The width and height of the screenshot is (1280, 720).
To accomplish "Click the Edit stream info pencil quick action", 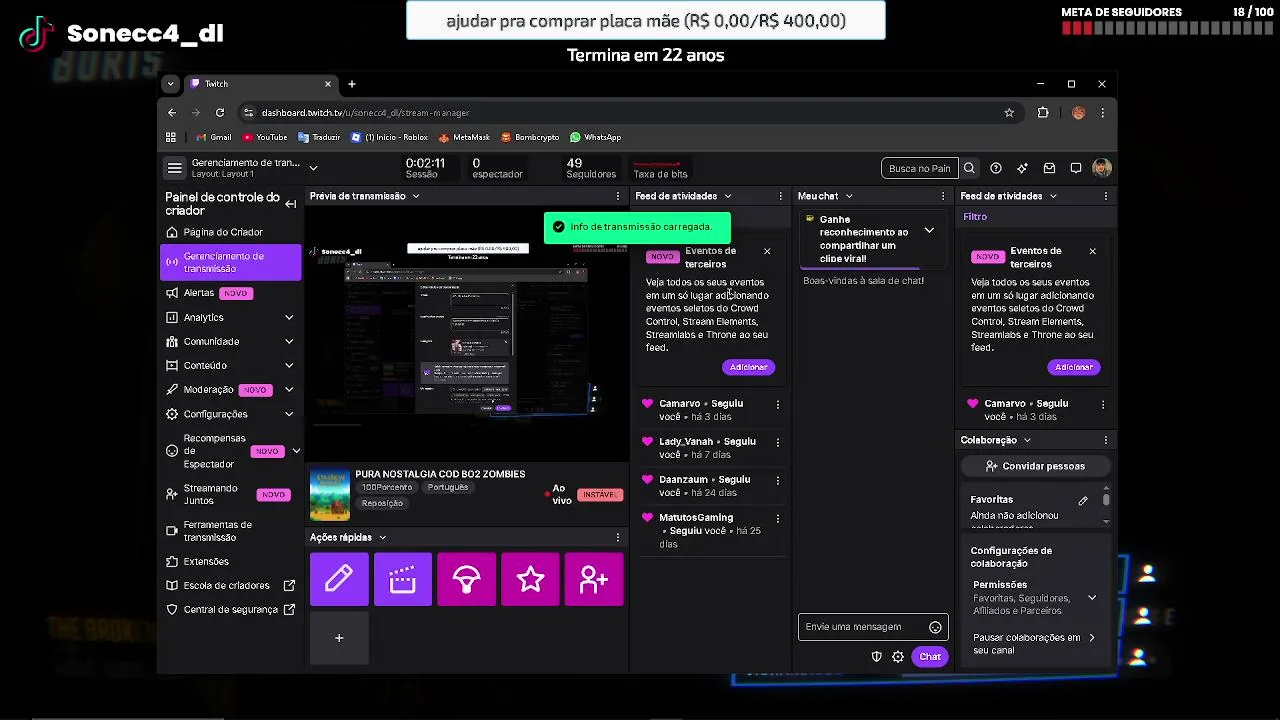I will click(x=339, y=579).
